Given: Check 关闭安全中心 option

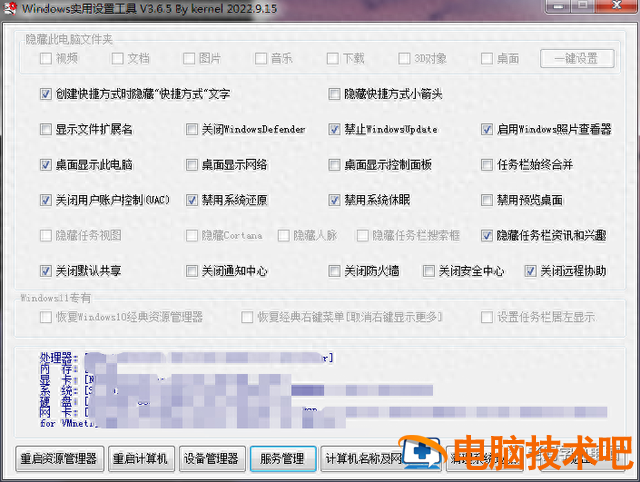Looking at the screenshot, I should (429, 271).
